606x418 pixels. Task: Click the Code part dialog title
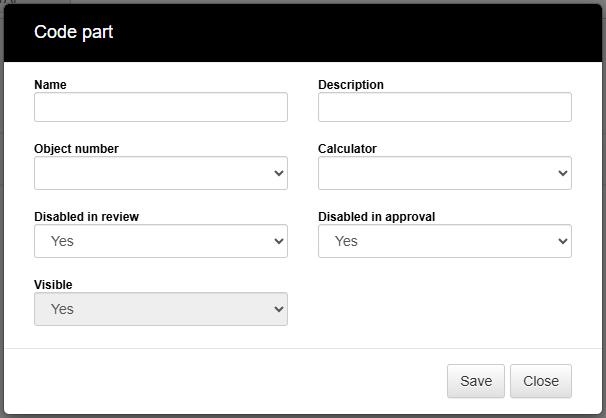74,32
